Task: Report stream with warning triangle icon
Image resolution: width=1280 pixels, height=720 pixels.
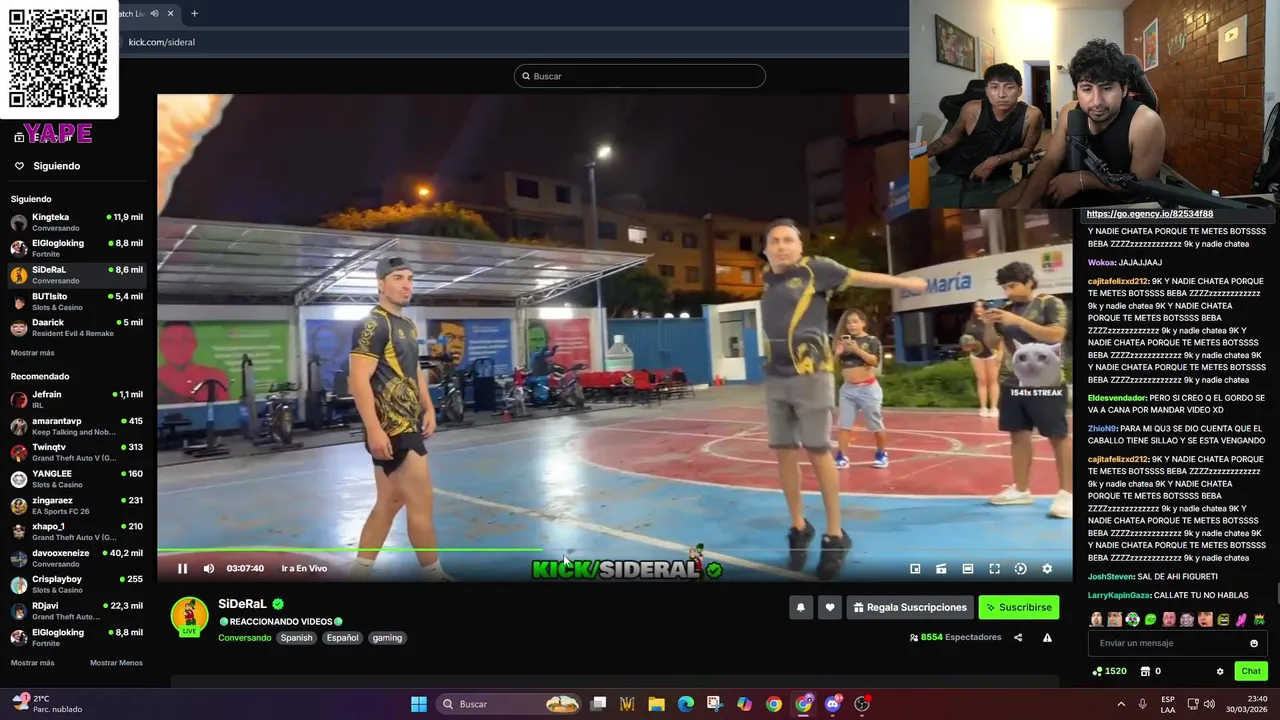Action: tap(1047, 637)
